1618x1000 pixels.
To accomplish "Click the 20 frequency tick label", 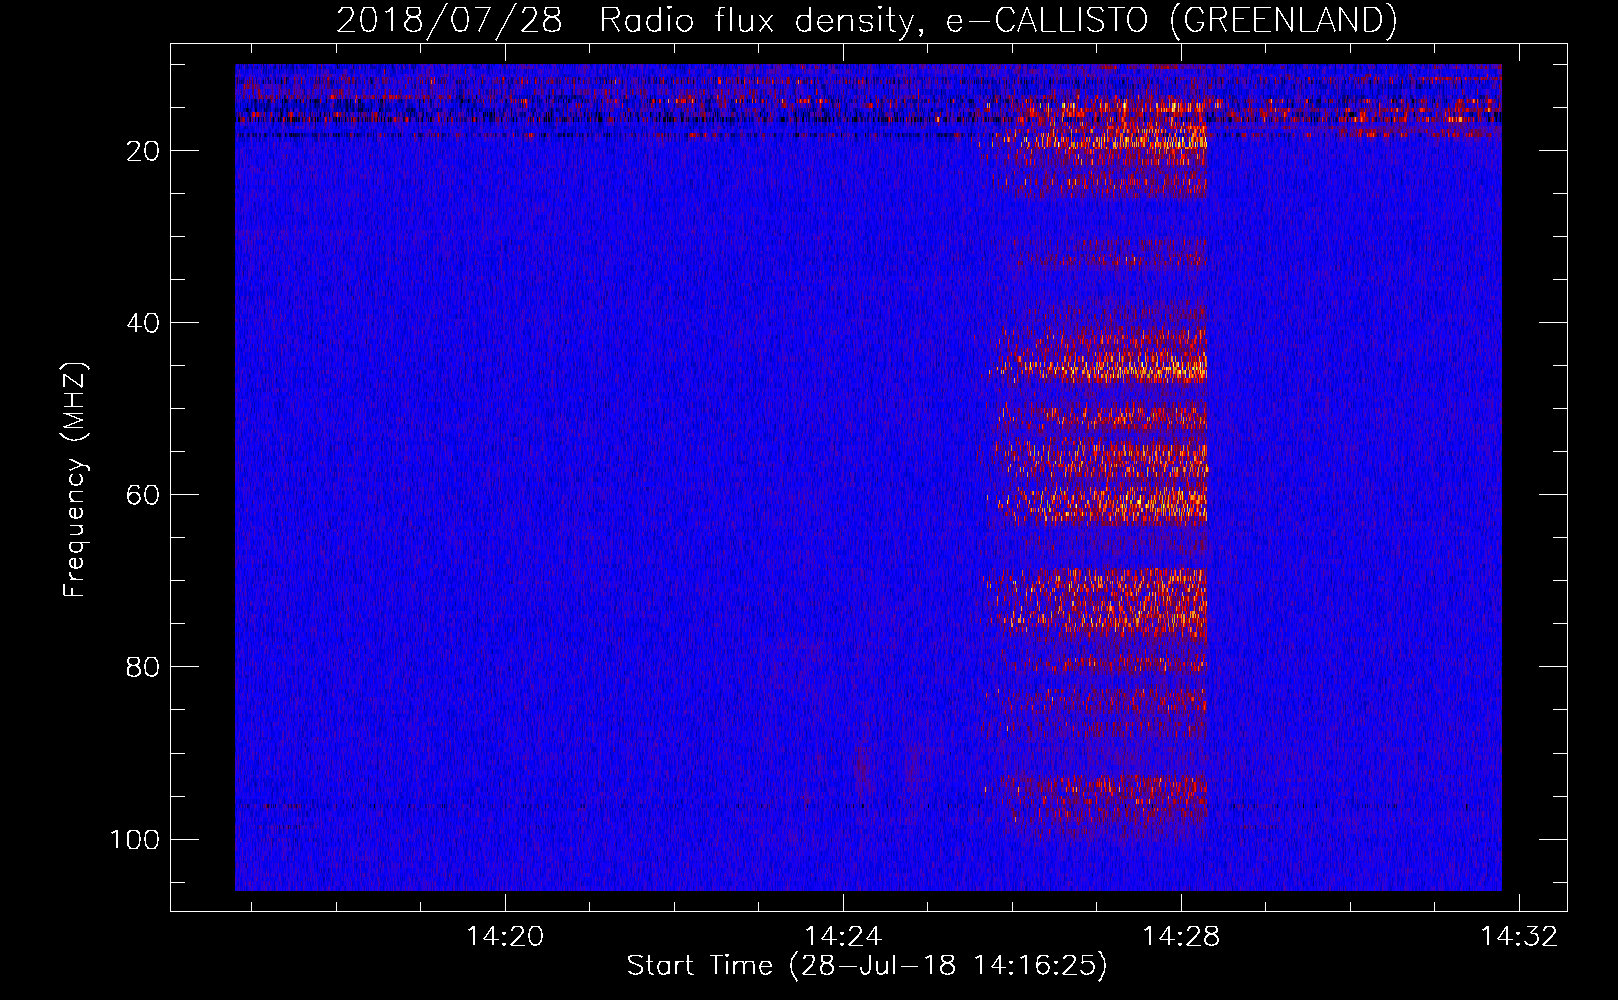I will coord(143,151).
